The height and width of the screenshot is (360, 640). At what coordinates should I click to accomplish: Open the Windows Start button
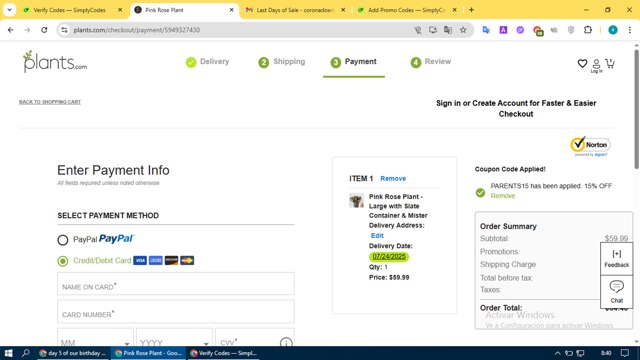coord(9,353)
